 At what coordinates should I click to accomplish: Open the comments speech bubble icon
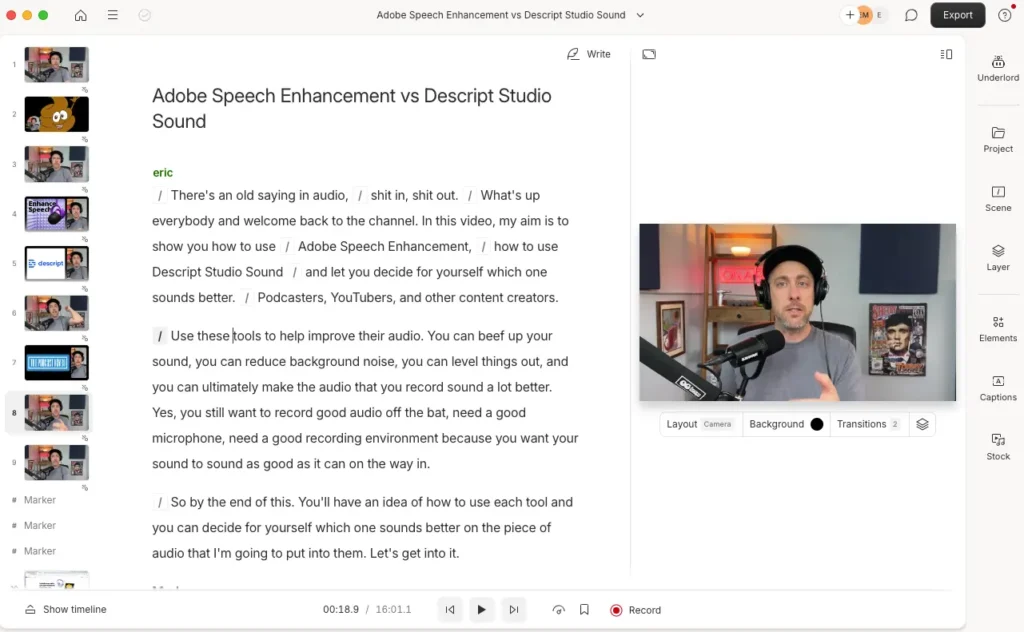(910, 15)
